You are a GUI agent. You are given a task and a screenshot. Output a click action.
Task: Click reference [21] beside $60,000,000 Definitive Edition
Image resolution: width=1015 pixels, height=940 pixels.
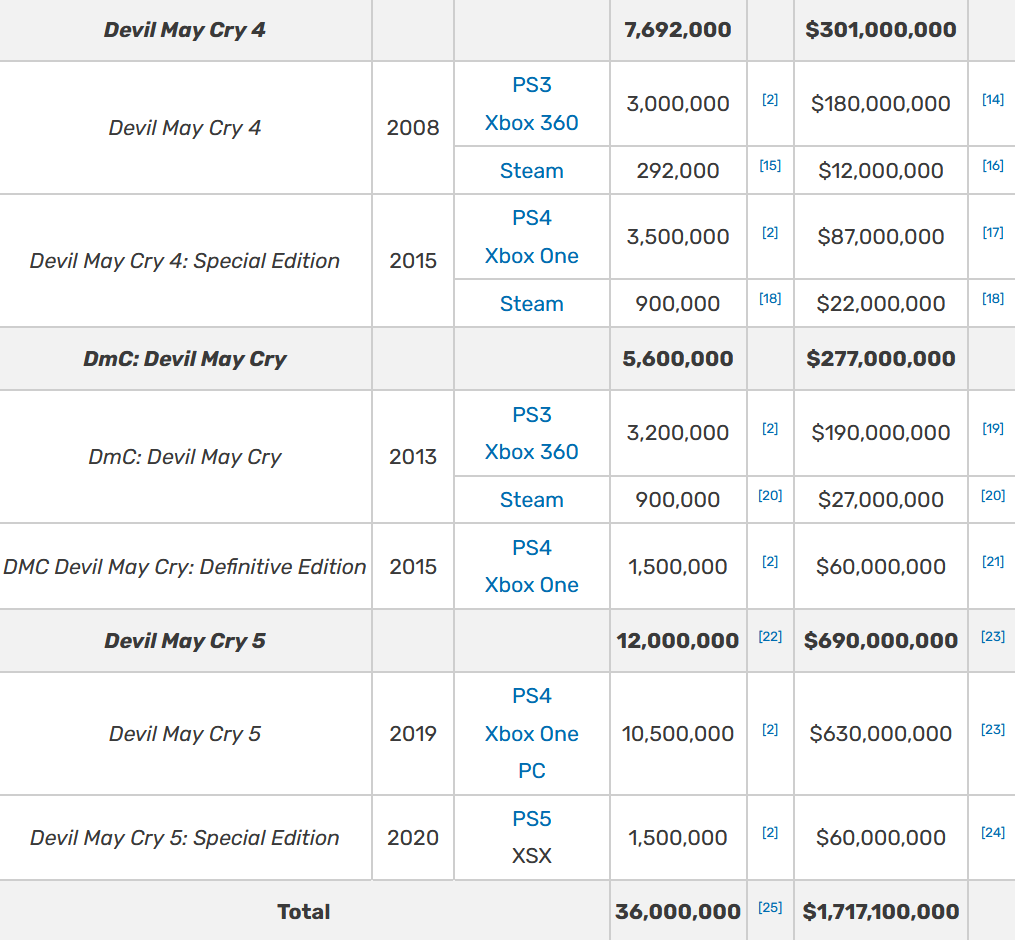tap(992, 562)
